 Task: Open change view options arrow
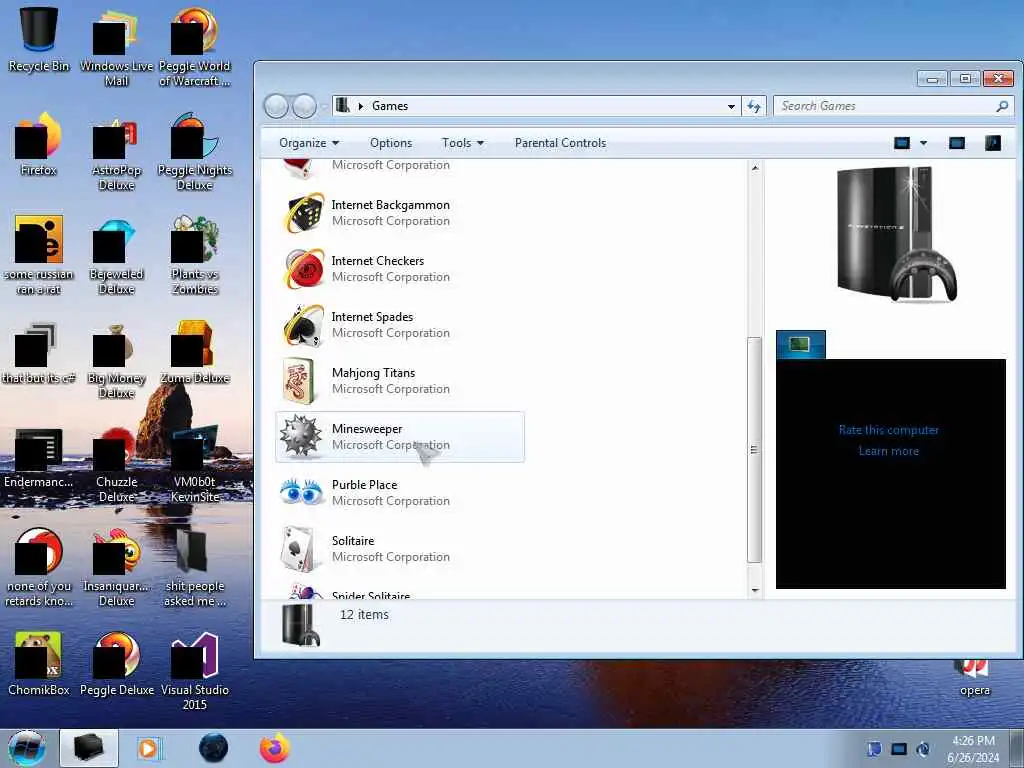[x=923, y=143]
